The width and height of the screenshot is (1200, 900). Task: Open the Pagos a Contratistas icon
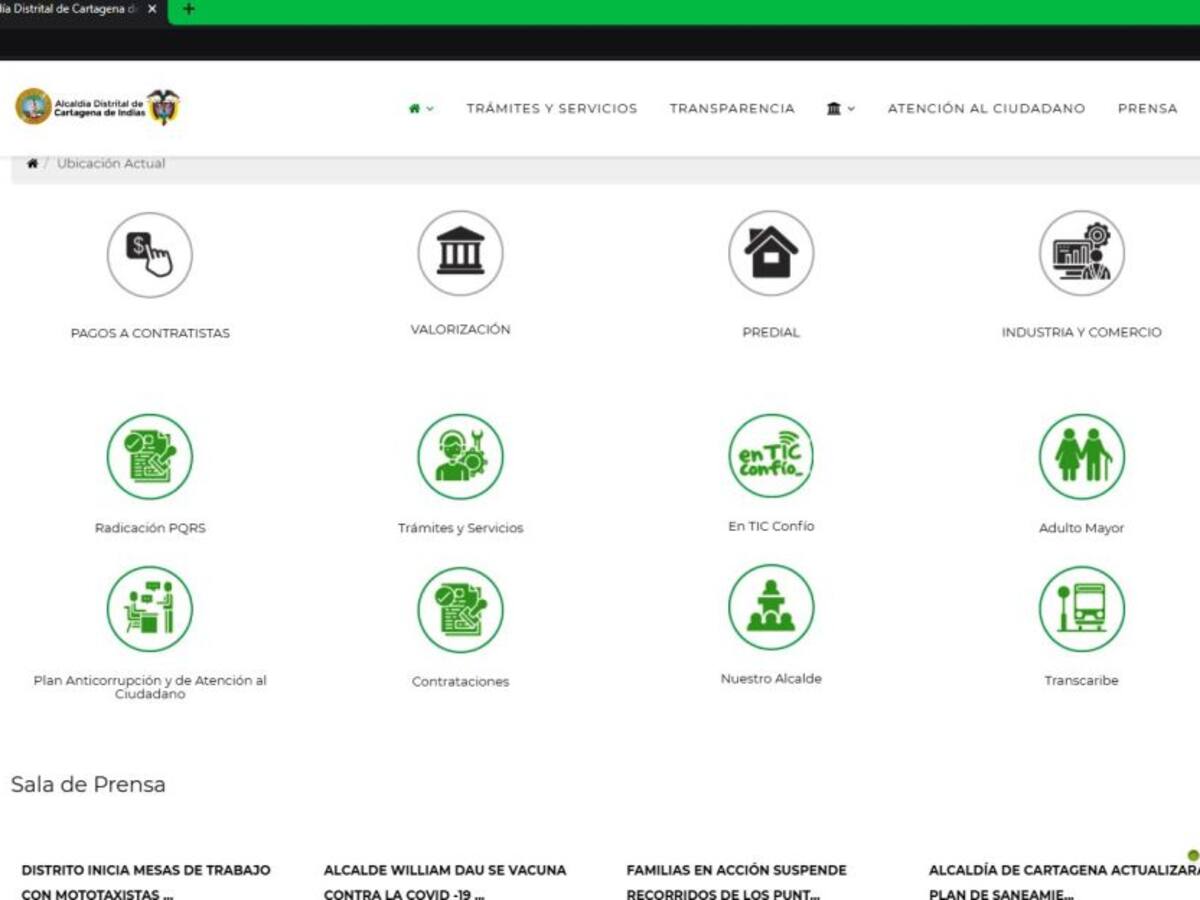click(150, 254)
